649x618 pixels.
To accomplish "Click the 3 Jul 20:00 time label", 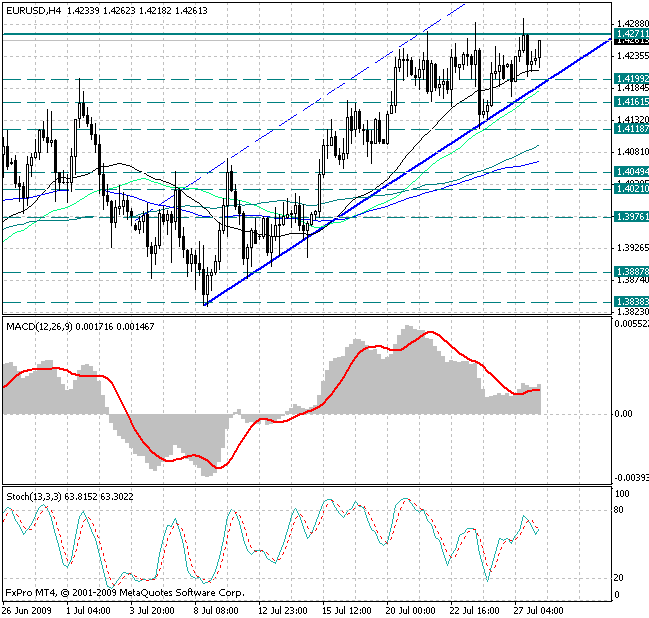I will [151, 611].
